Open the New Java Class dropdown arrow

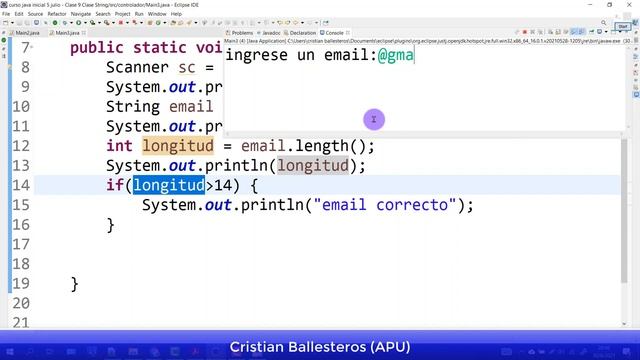coord(165,23)
